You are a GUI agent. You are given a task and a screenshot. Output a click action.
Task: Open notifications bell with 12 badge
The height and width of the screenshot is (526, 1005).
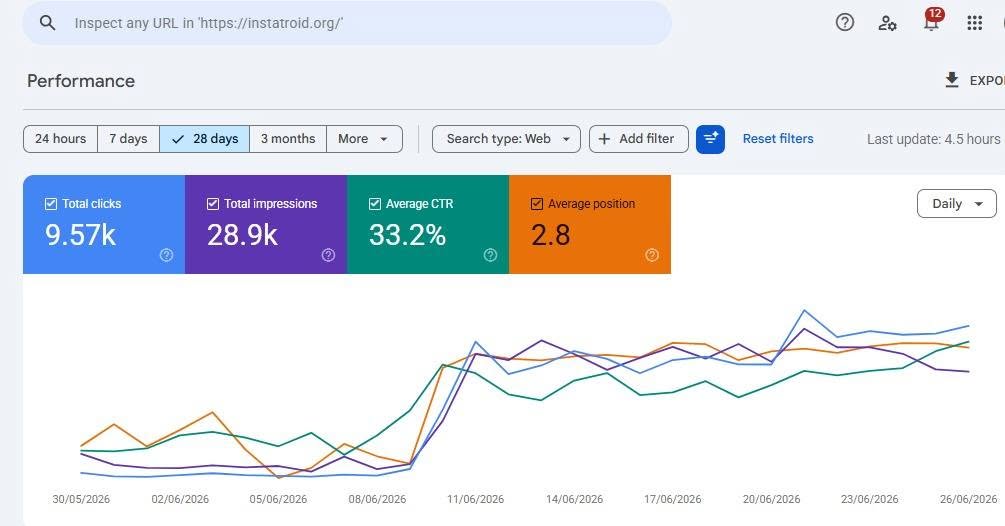coord(932,21)
